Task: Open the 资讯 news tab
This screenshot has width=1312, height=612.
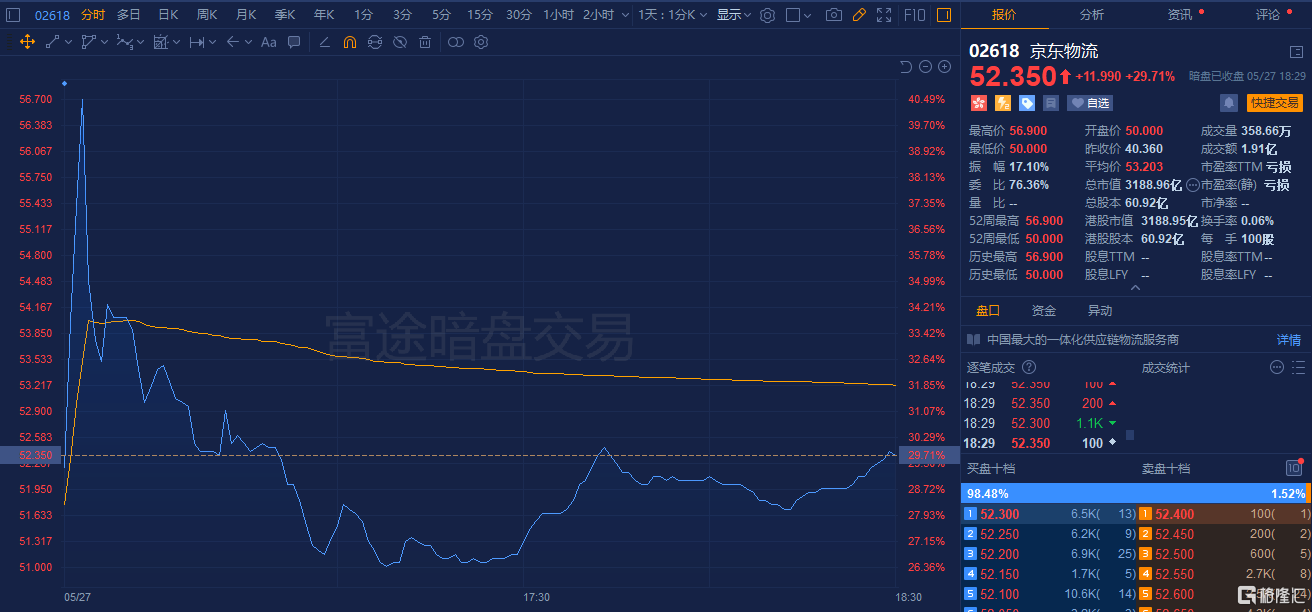Action: point(1180,15)
